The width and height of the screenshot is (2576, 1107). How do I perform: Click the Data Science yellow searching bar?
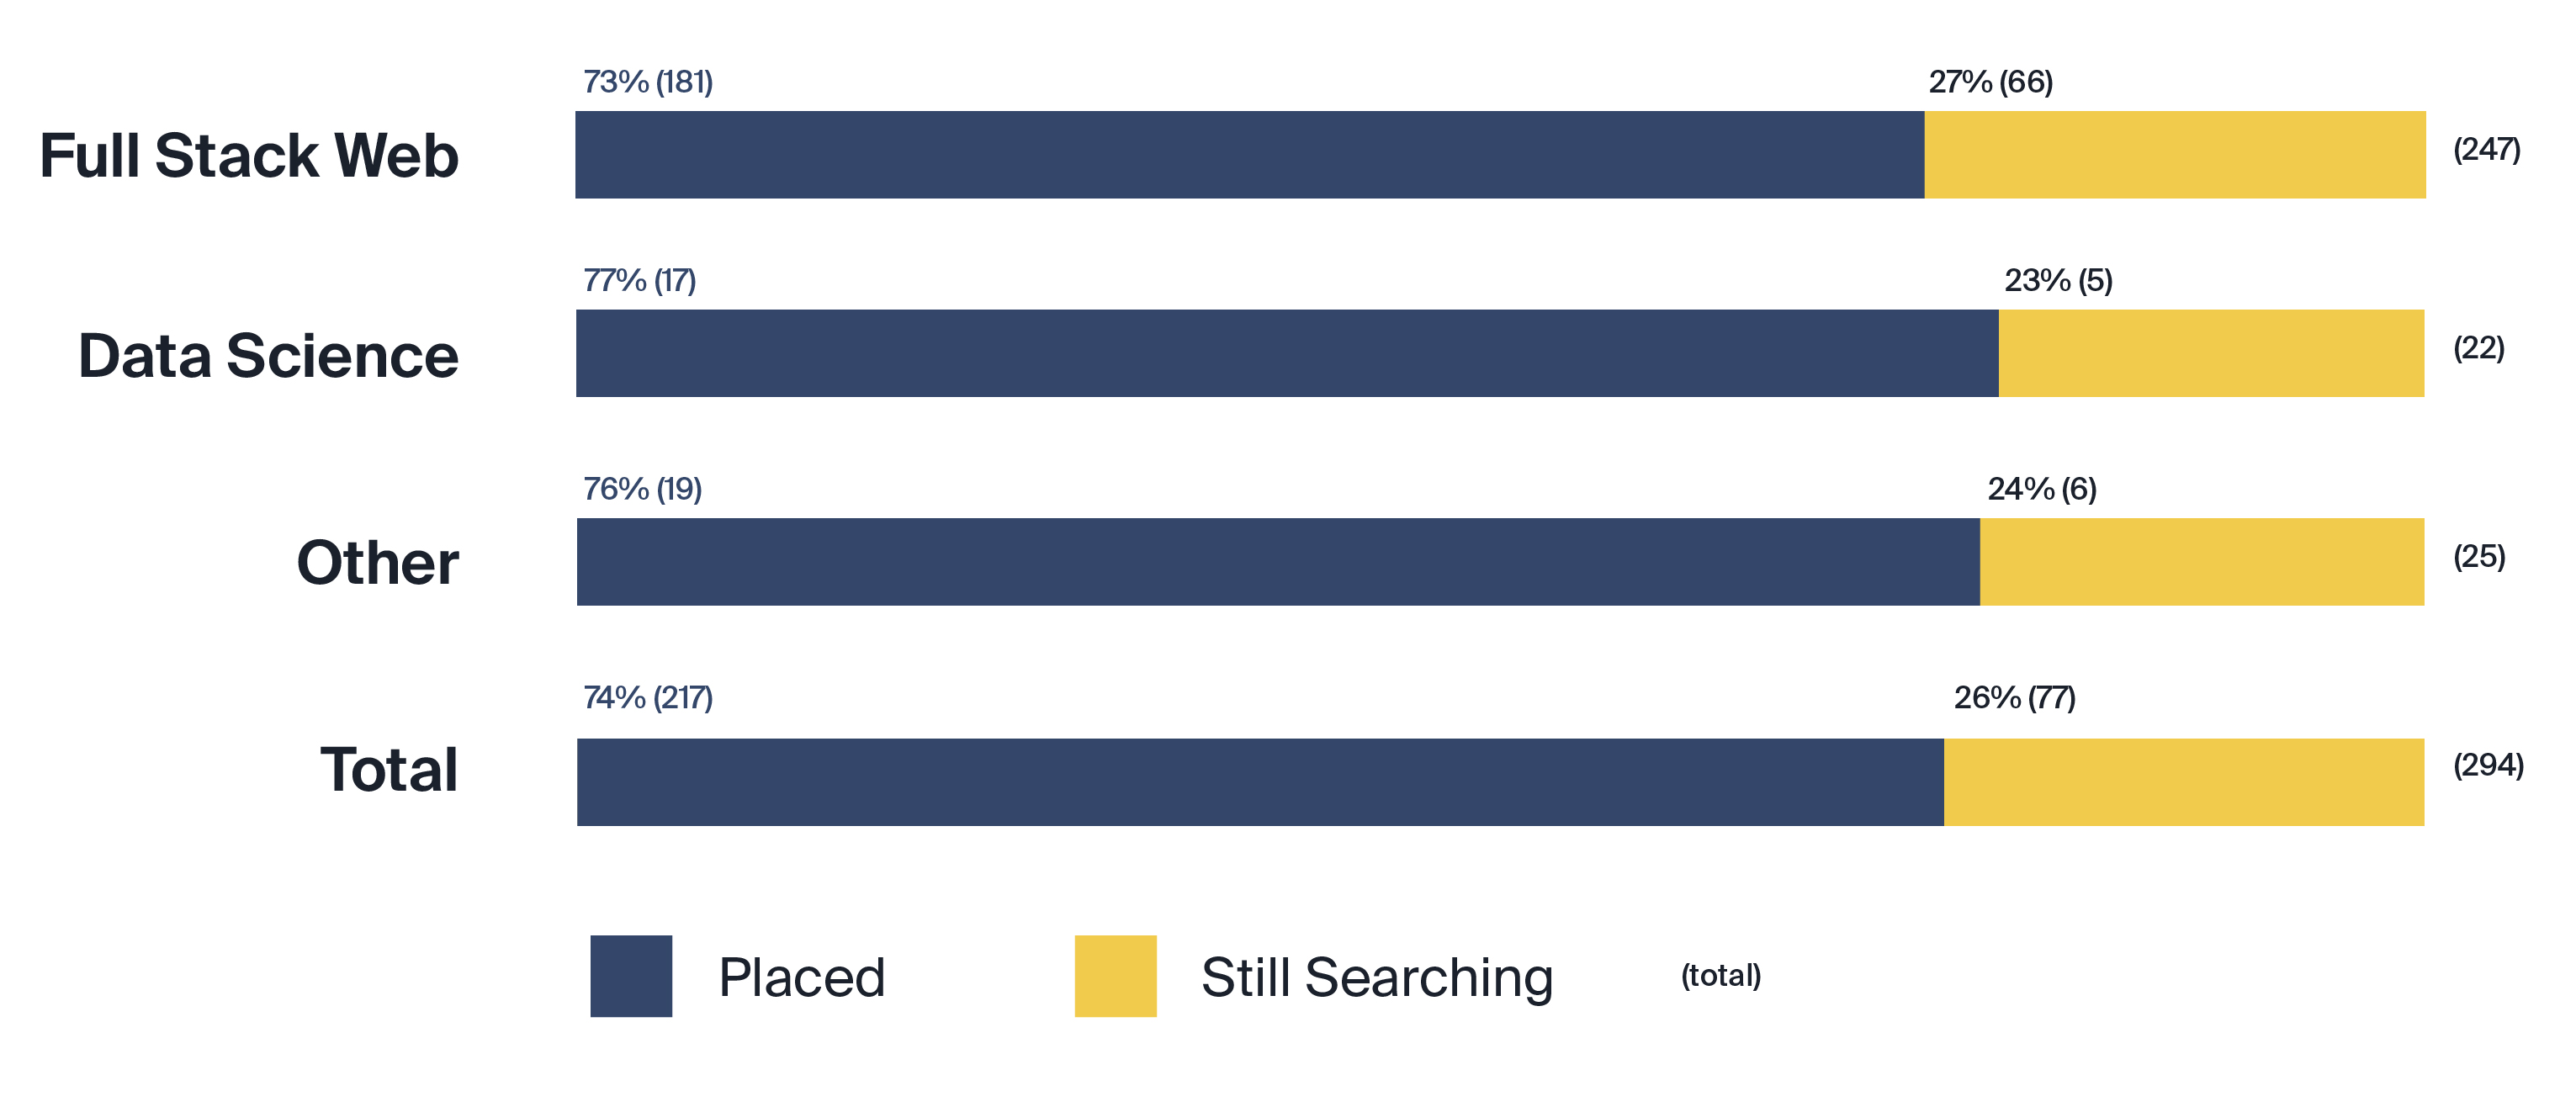2212,353
